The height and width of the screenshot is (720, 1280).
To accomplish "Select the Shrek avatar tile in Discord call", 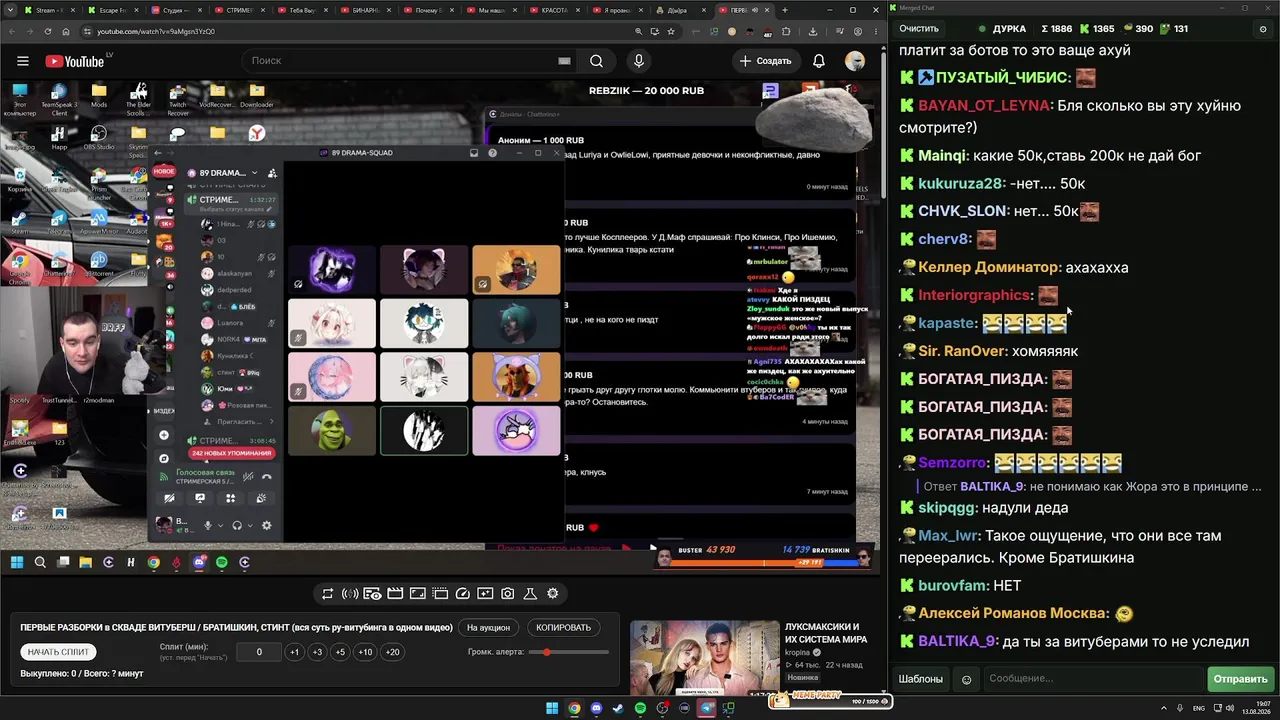I will click(x=332, y=430).
